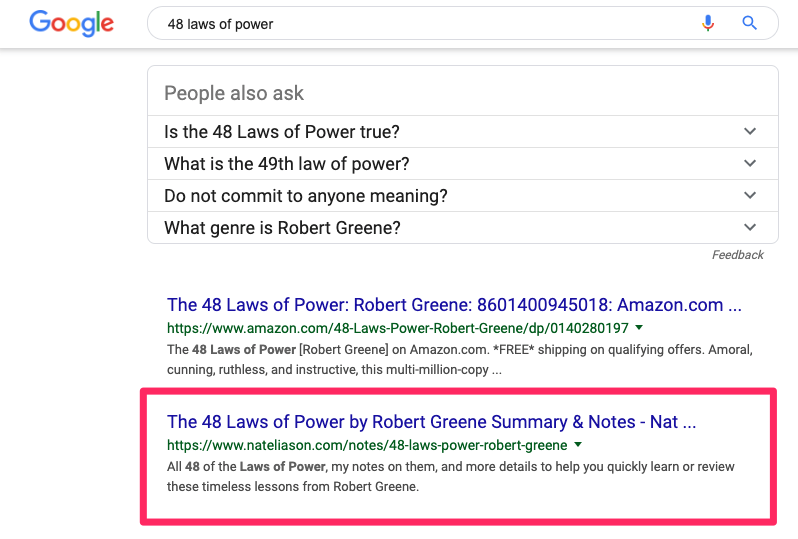Viewport: 798px width, 539px height.
Task: Click the green amazon.com URL text
Action: click(x=397, y=328)
